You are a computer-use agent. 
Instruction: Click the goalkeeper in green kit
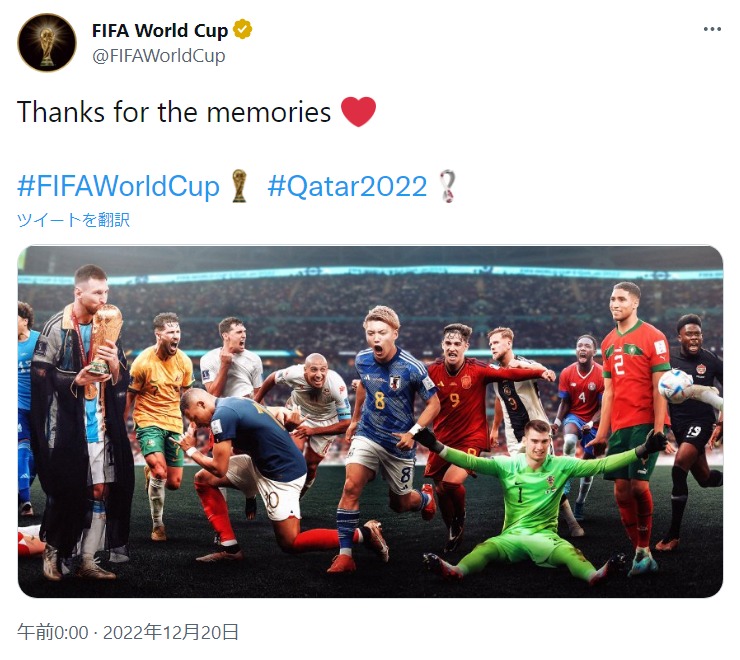click(538, 500)
